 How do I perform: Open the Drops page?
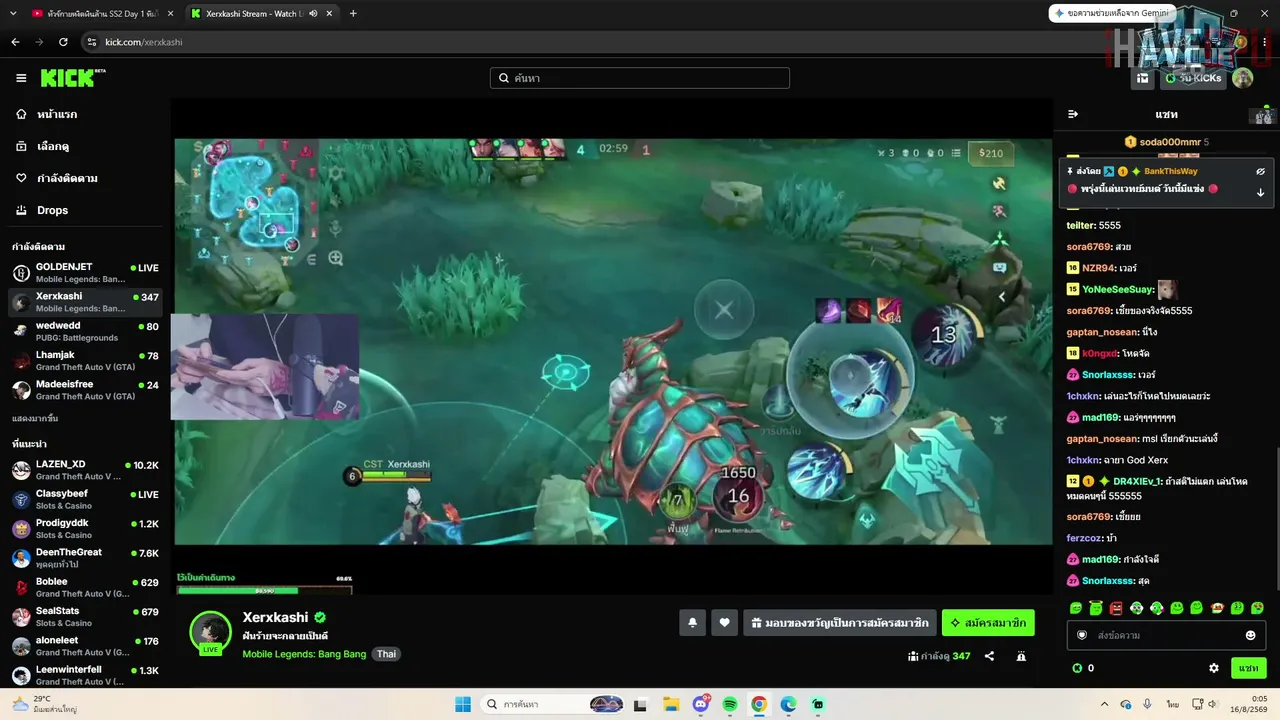click(52, 210)
